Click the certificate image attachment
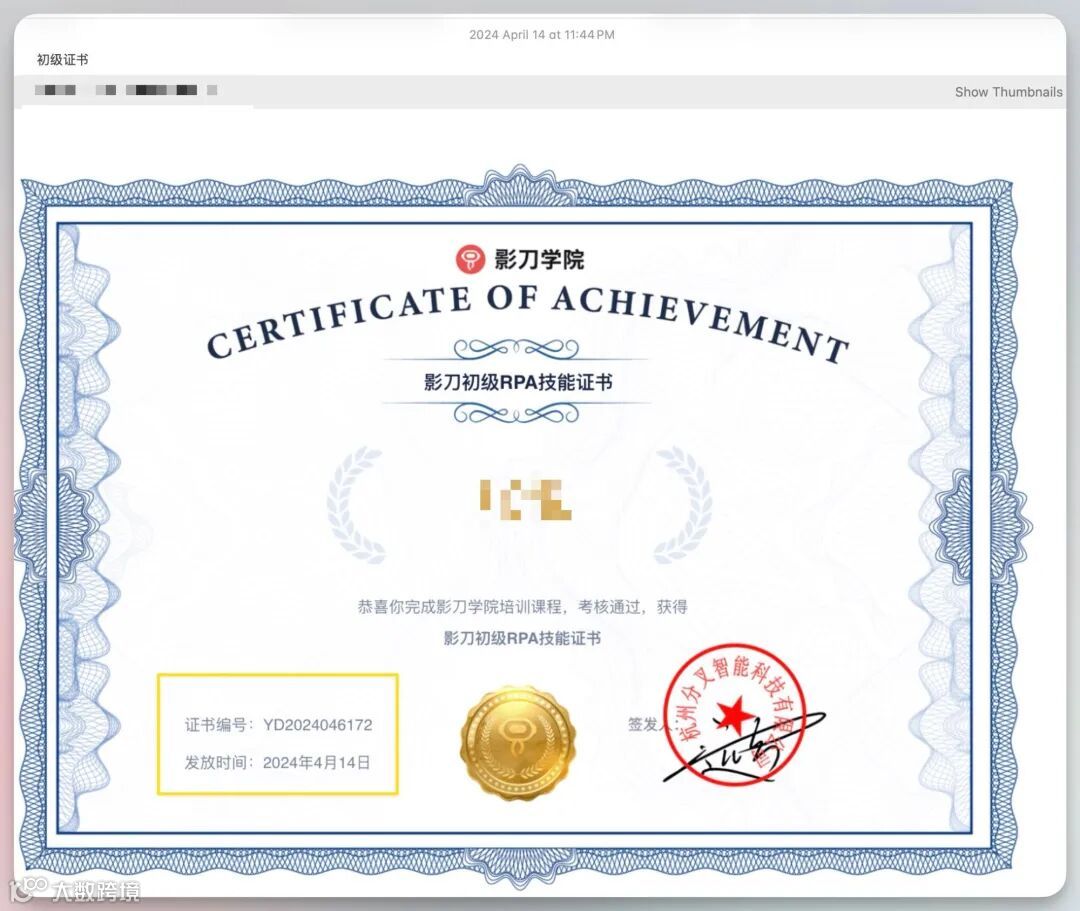 click(x=522, y=527)
